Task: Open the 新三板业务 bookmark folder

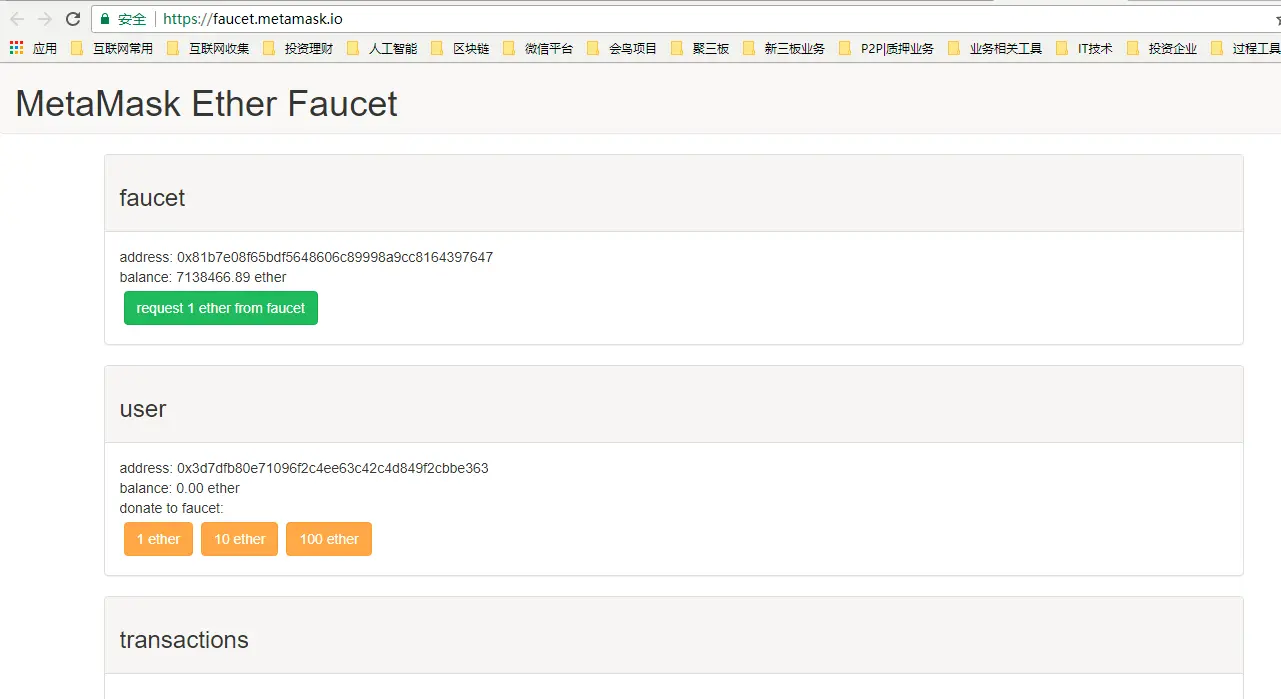Action: (784, 48)
